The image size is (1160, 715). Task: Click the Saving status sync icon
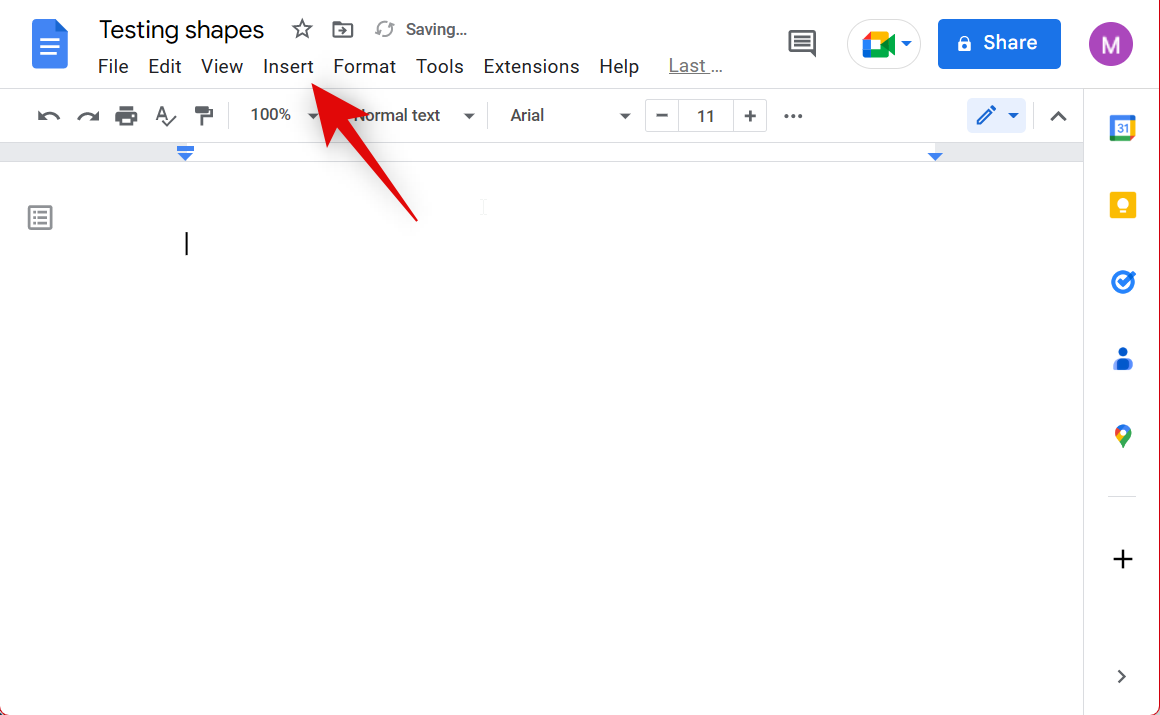coord(384,30)
